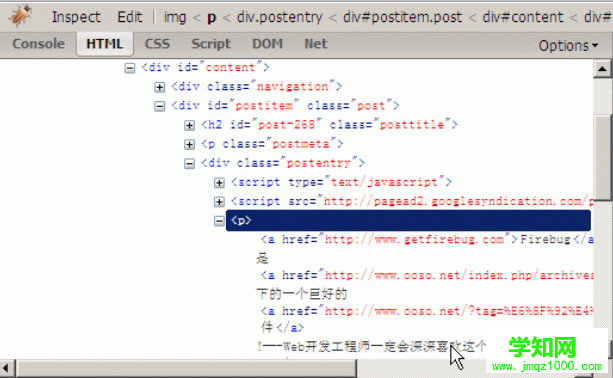Select the script type=text/javascript tag
Image resolution: width=613 pixels, height=378 pixels.
click(x=341, y=182)
